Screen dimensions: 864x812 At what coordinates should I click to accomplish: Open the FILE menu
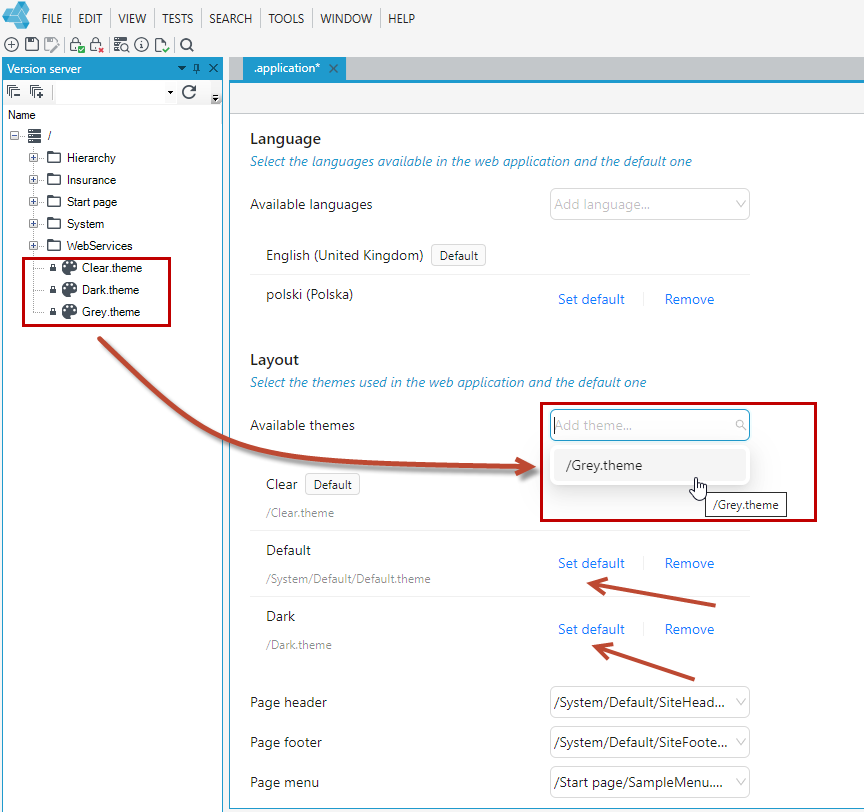(52, 19)
